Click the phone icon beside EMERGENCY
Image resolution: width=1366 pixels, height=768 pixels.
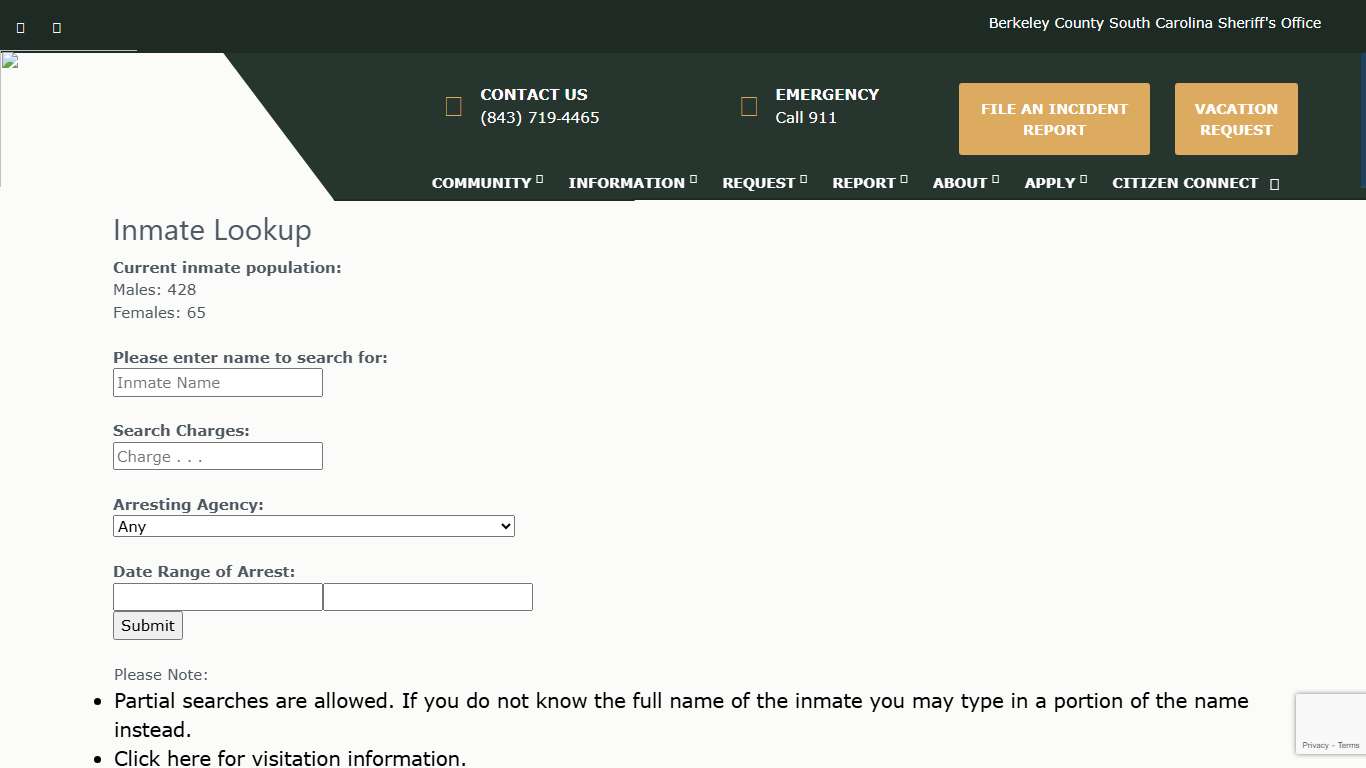(x=749, y=105)
